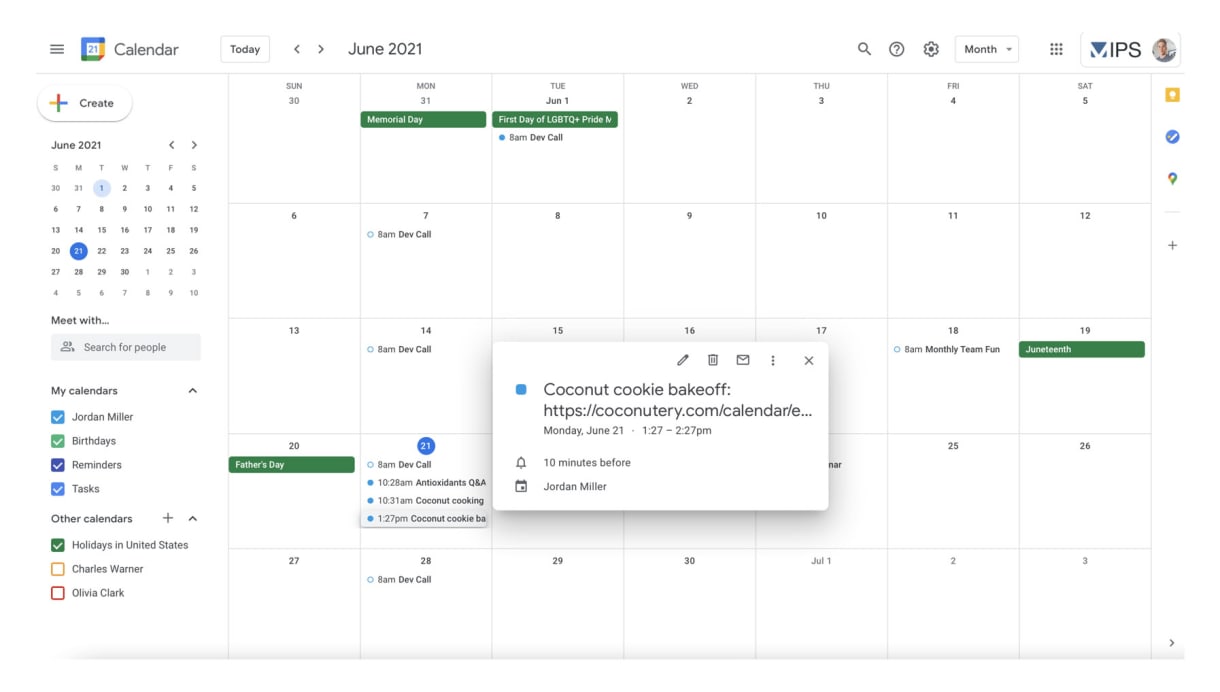Delete the Coconut cookie bakeoff event

coord(713,360)
